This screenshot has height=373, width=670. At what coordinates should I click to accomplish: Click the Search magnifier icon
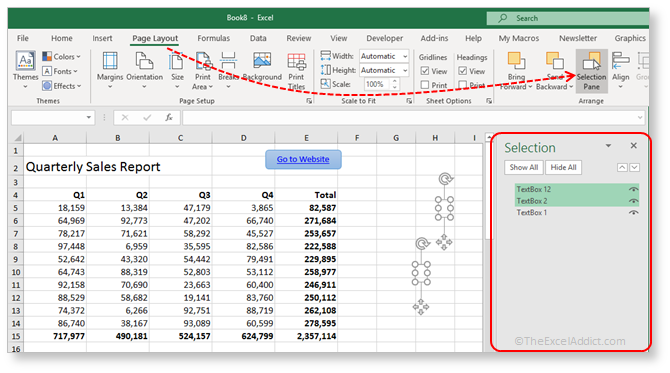pyautogui.click(x=502, y=18)
